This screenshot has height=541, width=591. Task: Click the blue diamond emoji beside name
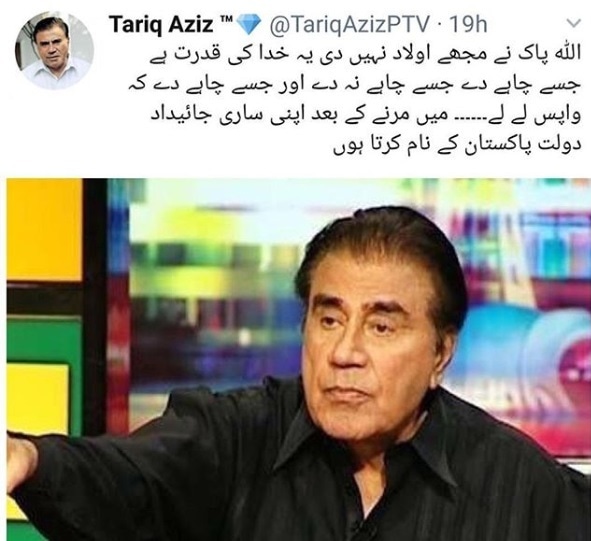pyautogui.click(x=248, y=24)
